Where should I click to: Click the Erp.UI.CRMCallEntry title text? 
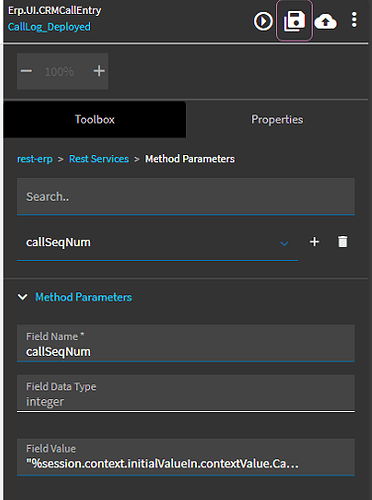click(x=54, y=11)
